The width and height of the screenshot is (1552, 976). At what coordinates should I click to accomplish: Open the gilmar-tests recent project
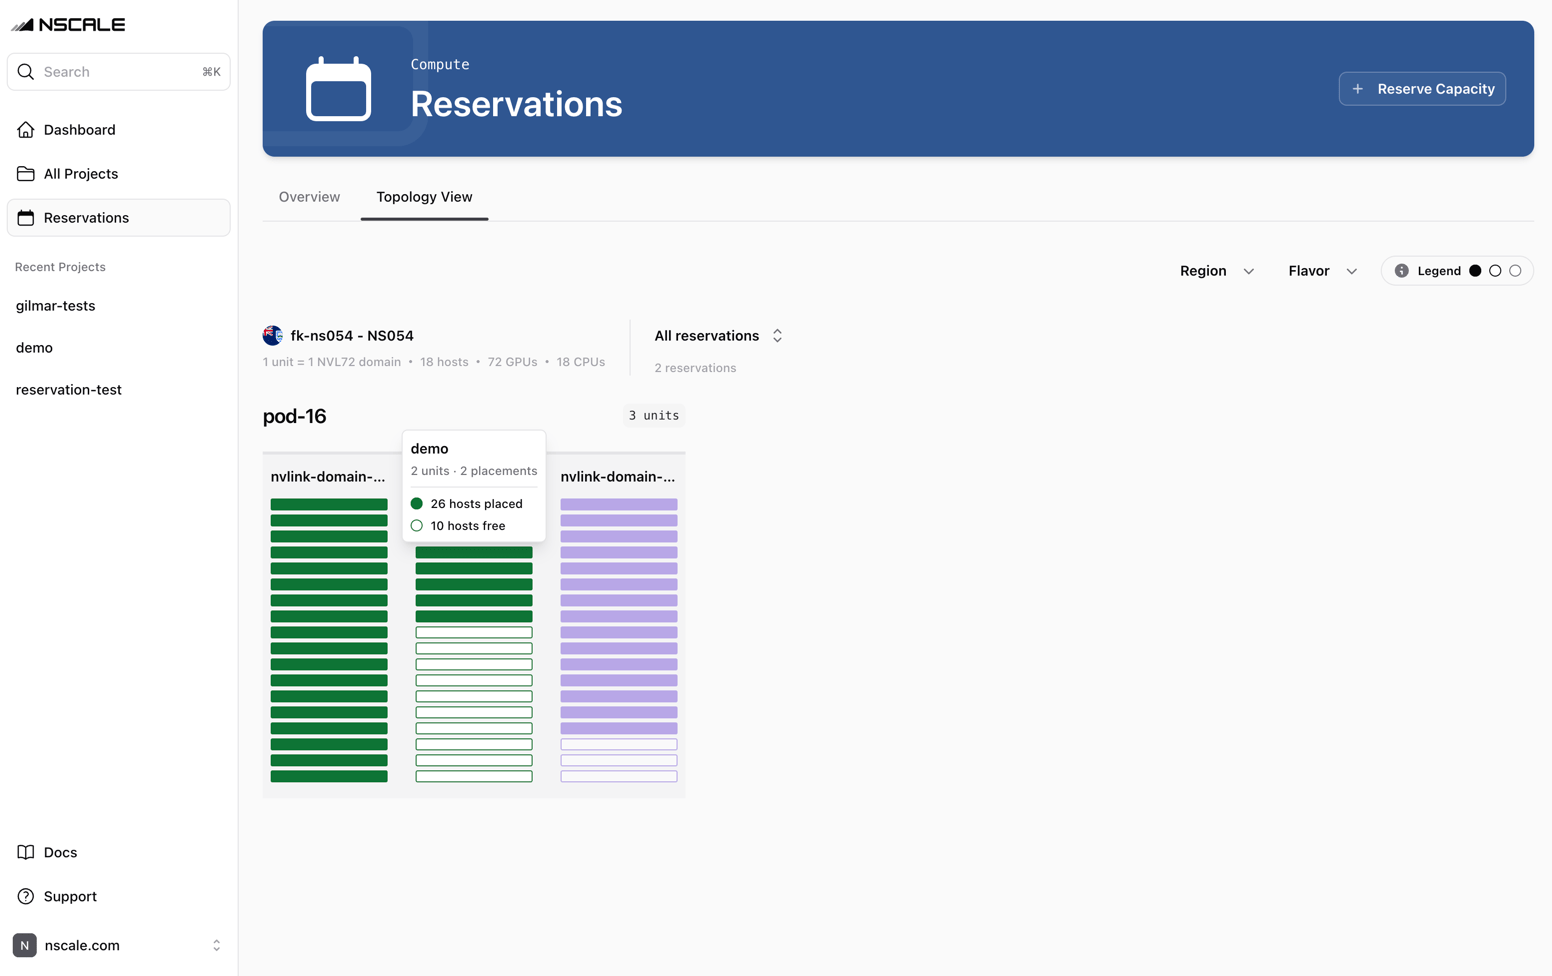56,306
